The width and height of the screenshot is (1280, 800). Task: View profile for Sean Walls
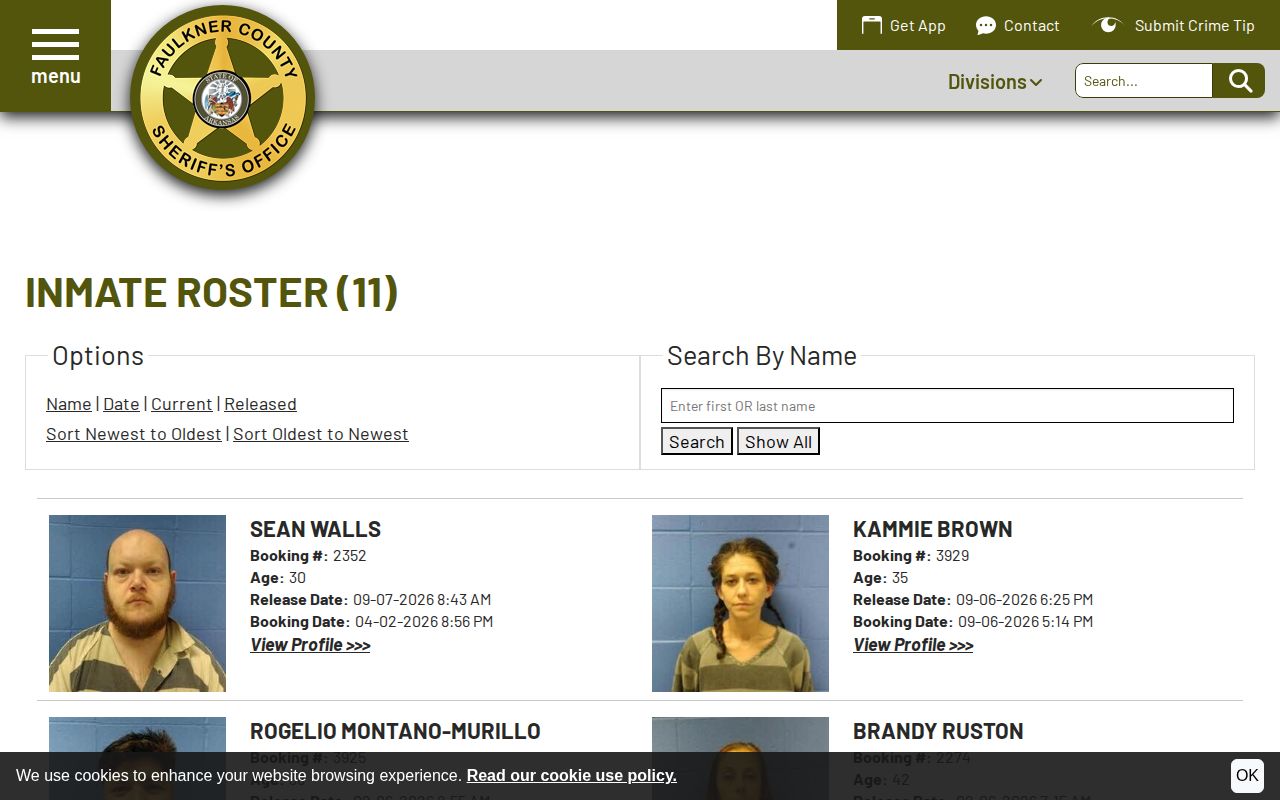[x=310, y=645]
